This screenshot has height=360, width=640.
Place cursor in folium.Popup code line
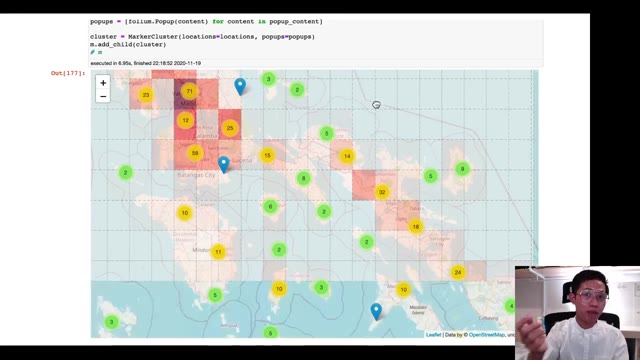(x=206, y=22)
